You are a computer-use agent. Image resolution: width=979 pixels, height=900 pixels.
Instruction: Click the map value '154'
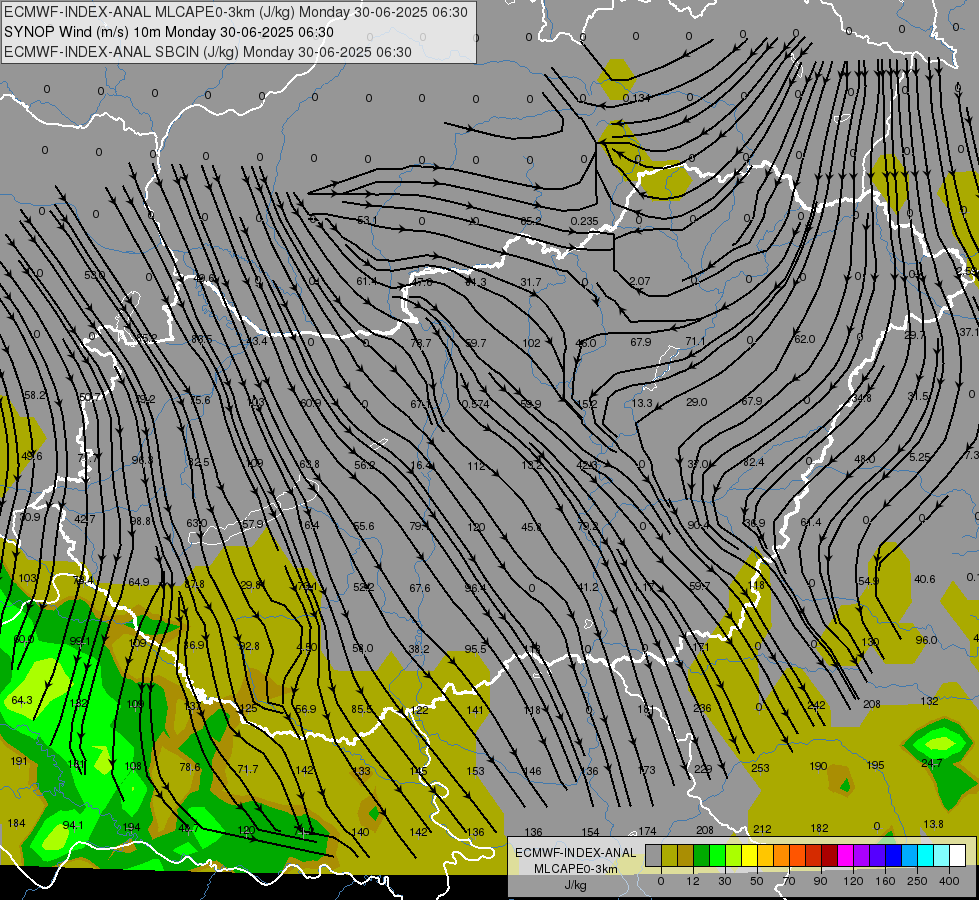click(590, 832)
